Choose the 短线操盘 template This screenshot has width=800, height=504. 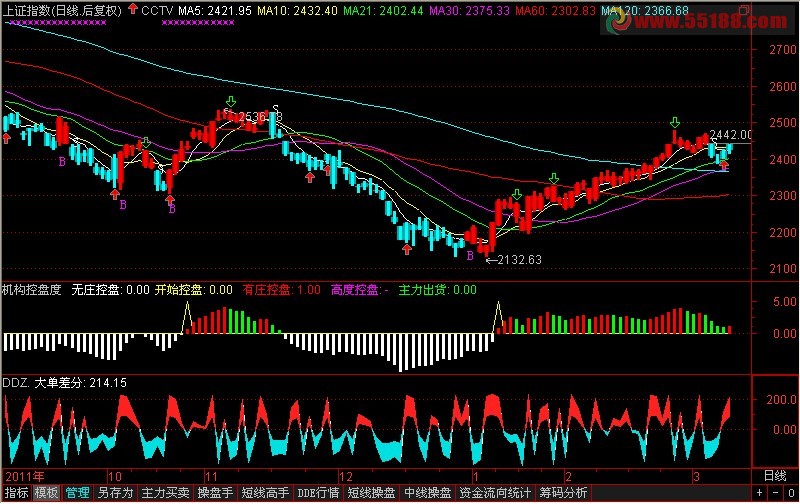[x=371, y=493]
